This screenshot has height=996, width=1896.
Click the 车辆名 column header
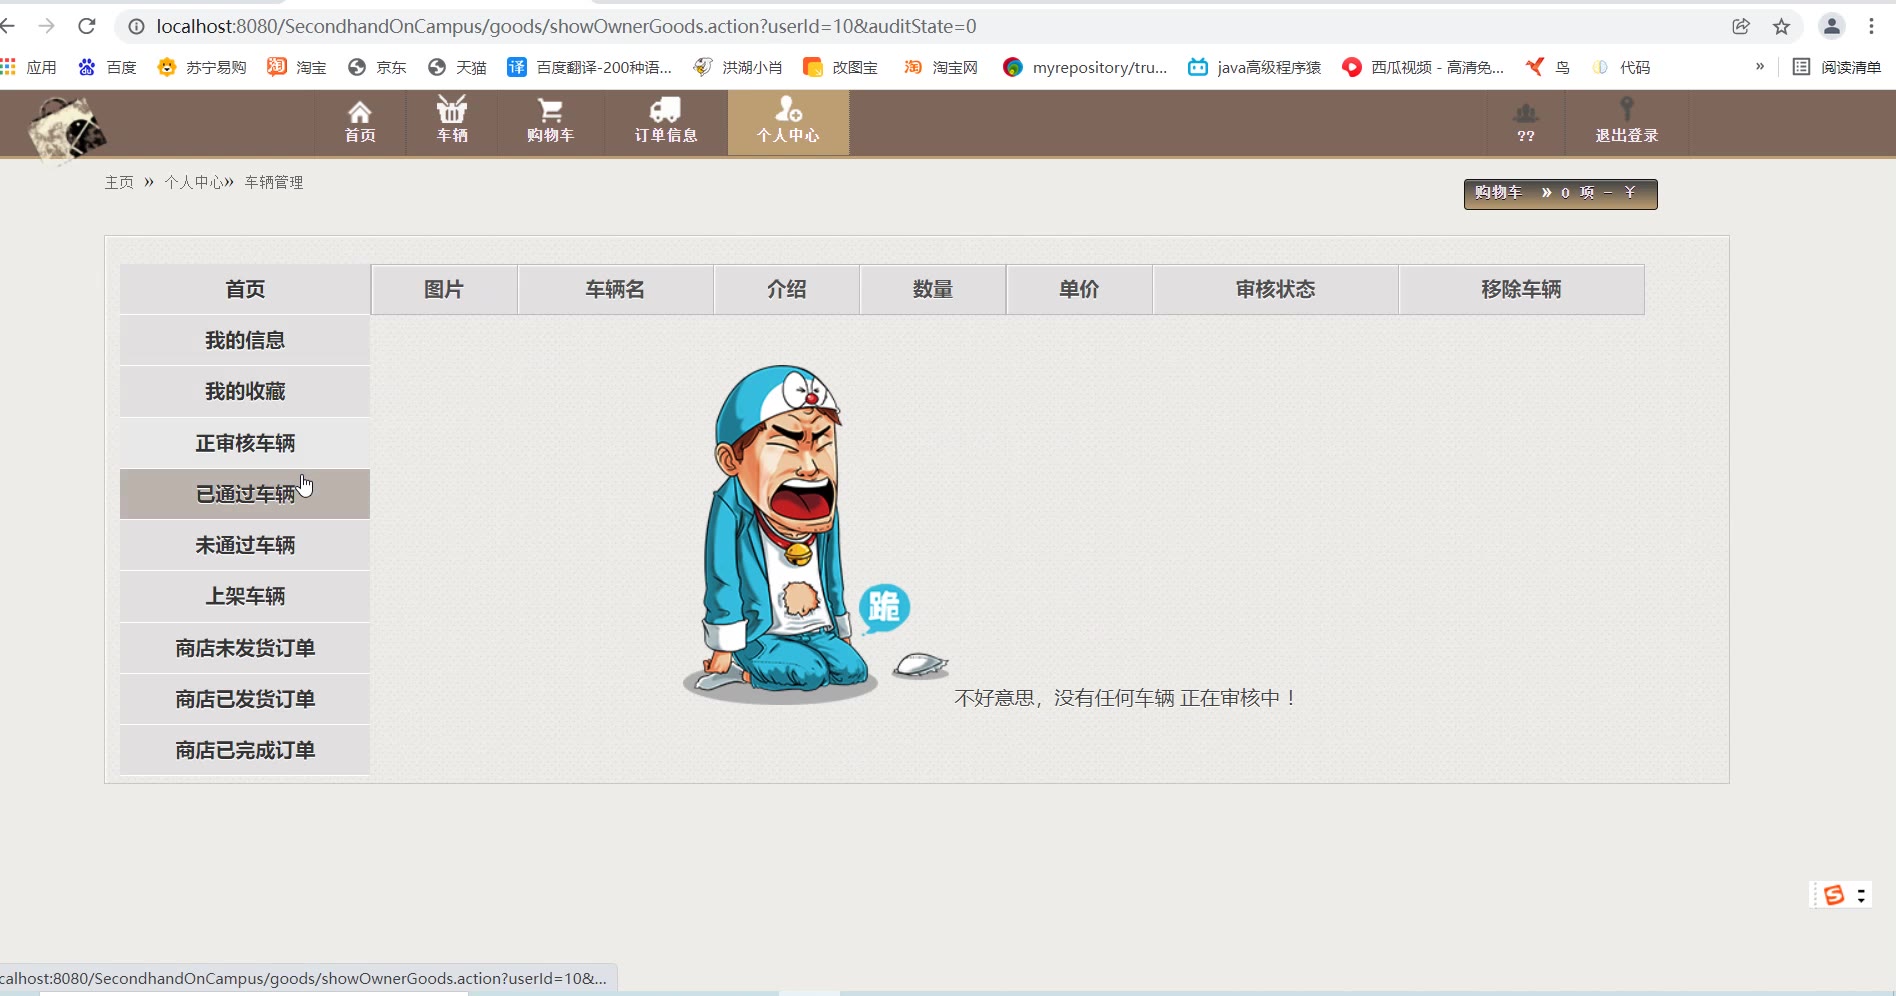tap(615, 289)
